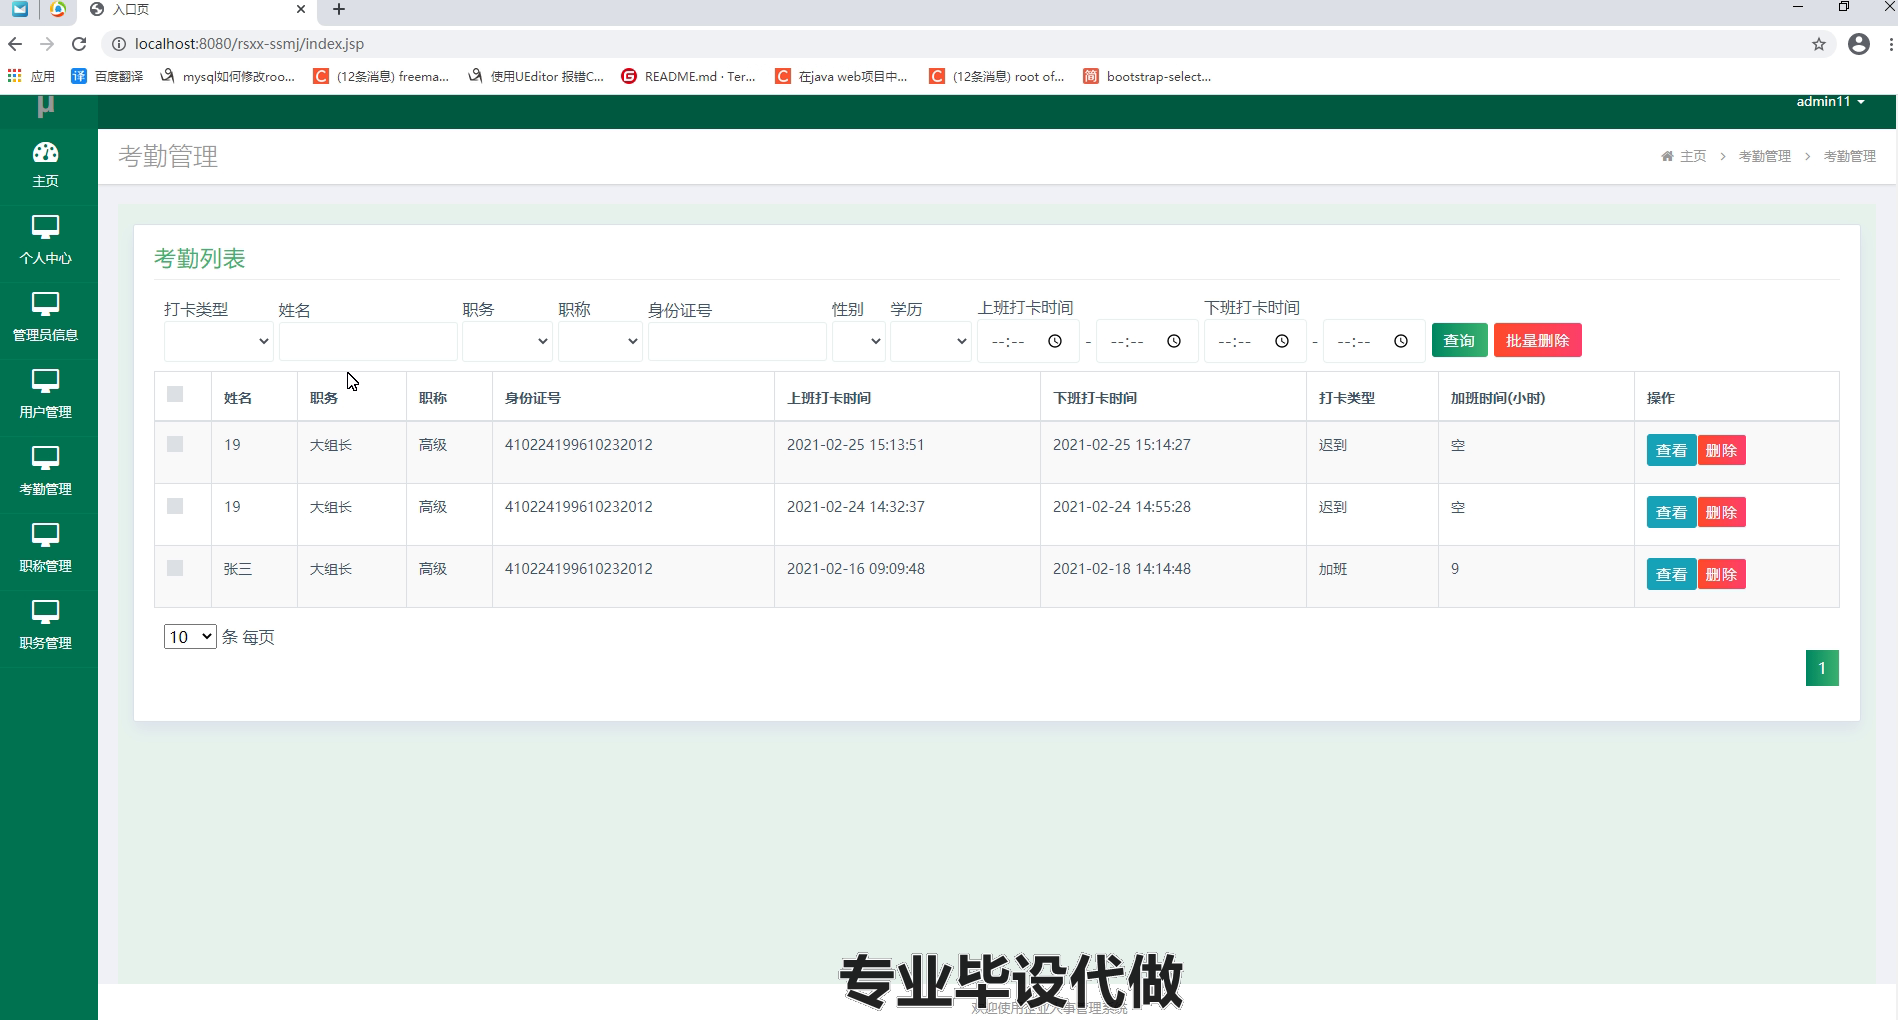Open the rows-per-page dropdown showing 10
Screen dimensions: 1898x1020
(190, 637)
